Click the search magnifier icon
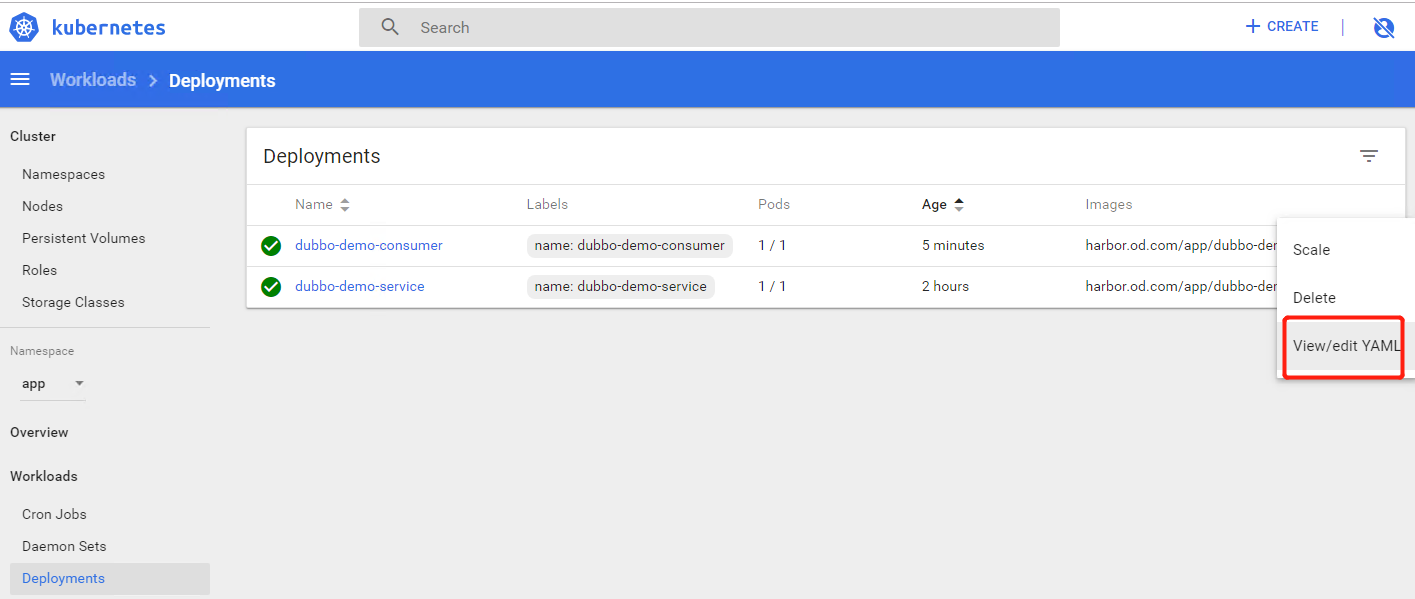 click(390, 27)
